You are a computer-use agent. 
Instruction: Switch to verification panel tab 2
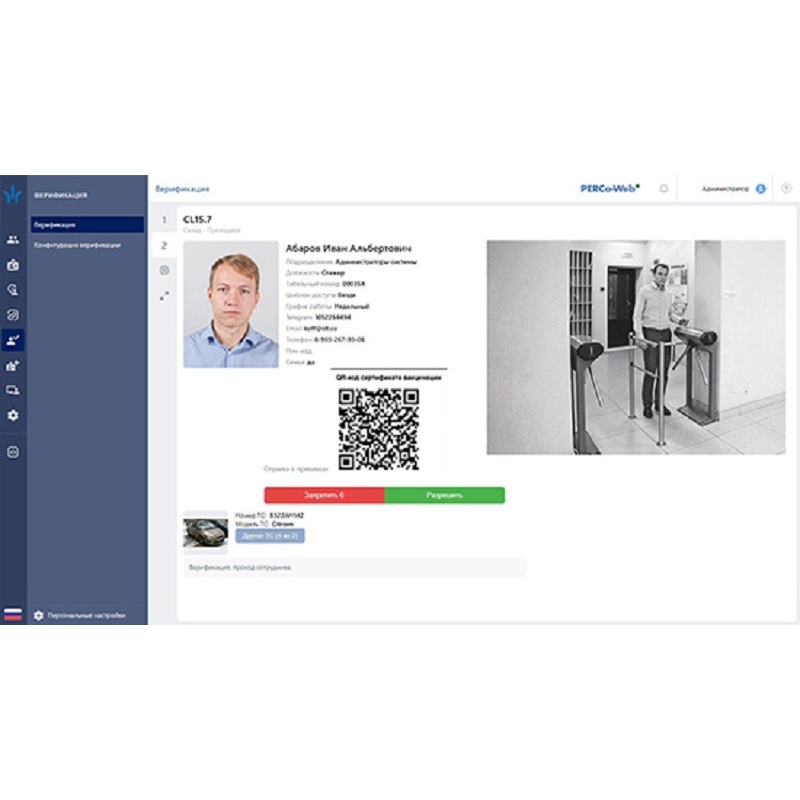pos(164,245)
